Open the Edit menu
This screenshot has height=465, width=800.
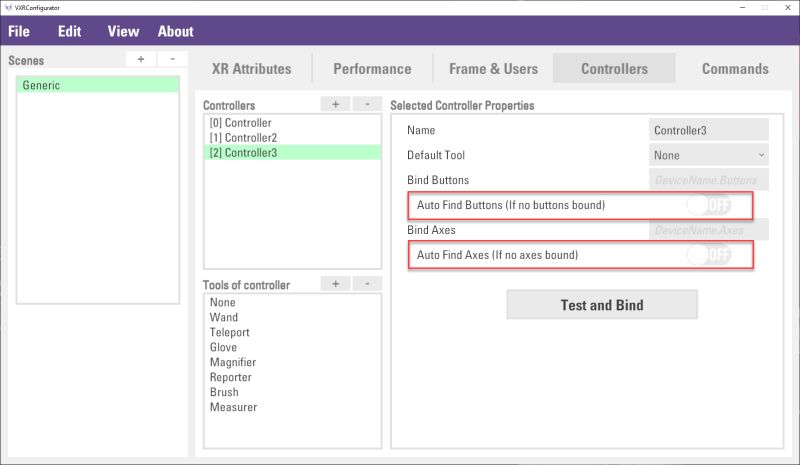coord(69,31)
